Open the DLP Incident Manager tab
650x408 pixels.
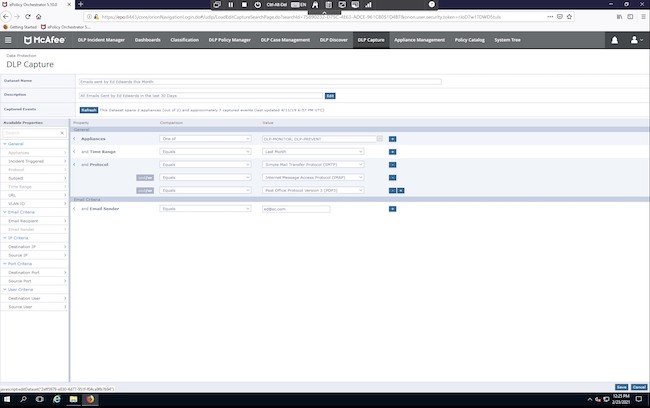101,40
